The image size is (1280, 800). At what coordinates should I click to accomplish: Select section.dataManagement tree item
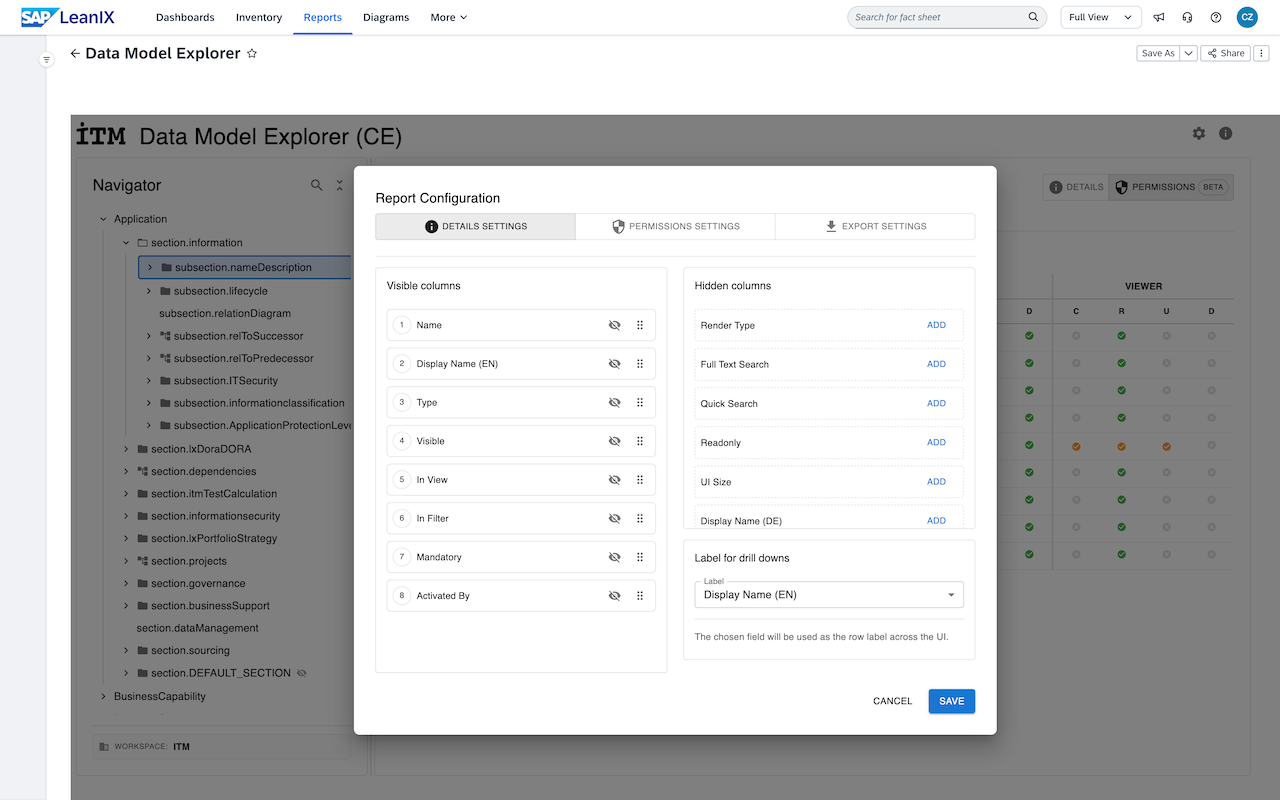[x=198, y=628]
